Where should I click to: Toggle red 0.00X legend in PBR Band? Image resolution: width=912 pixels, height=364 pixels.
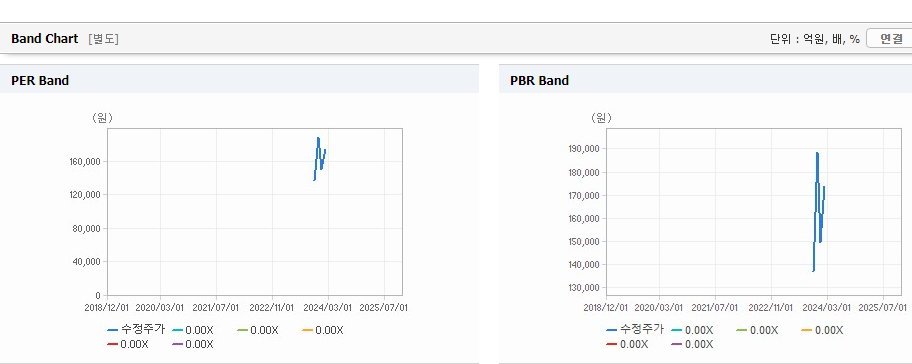[x=628, y=344]
